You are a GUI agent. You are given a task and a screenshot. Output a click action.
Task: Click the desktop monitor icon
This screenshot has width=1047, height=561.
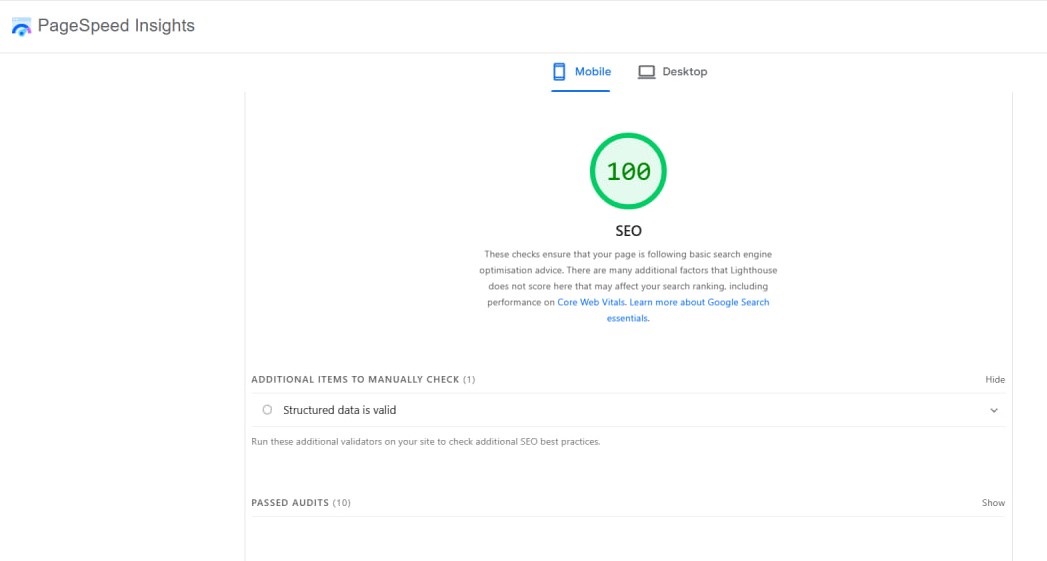point(647,72)
